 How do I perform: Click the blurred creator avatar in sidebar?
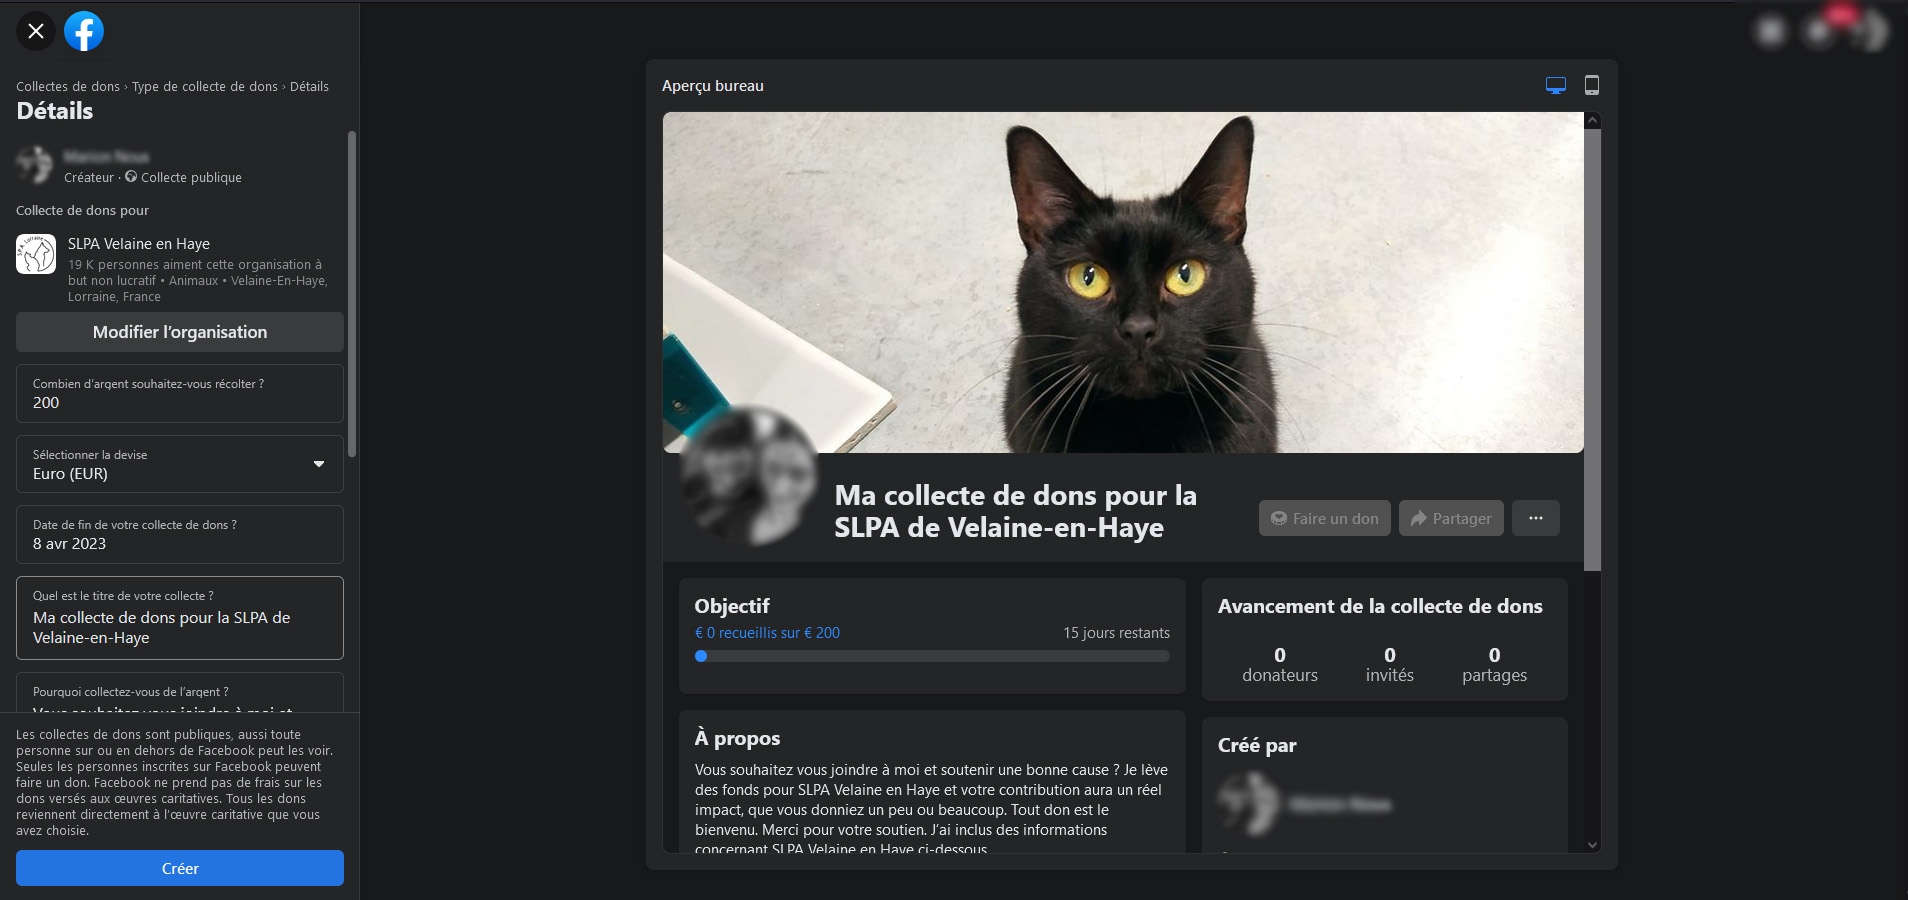click(36, 165)
